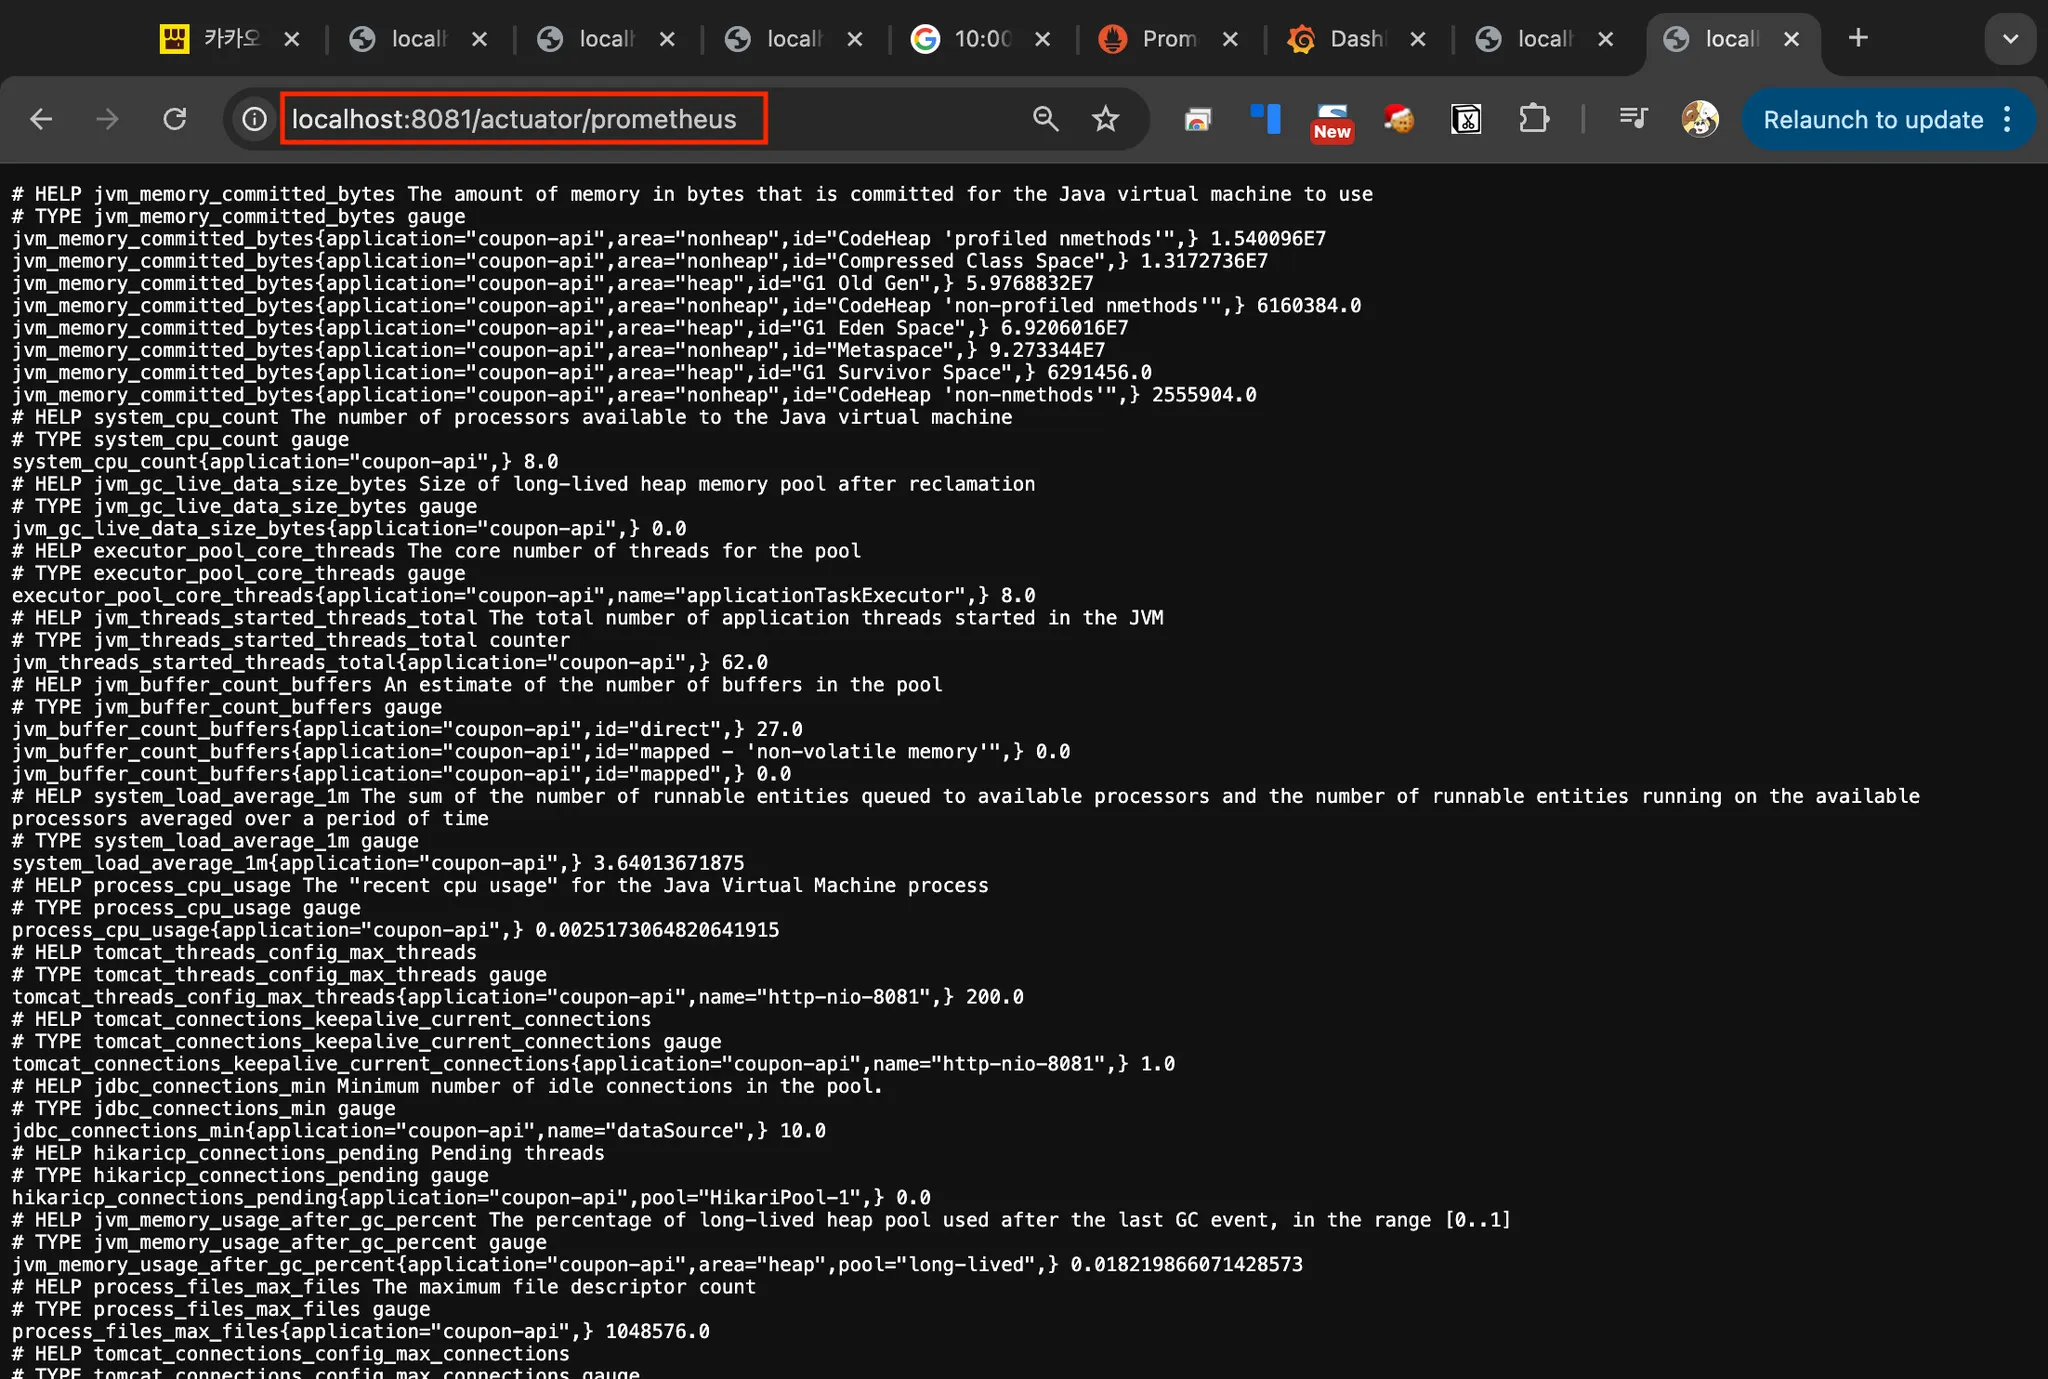Bookmark this page with the star

coord(1105,119)
